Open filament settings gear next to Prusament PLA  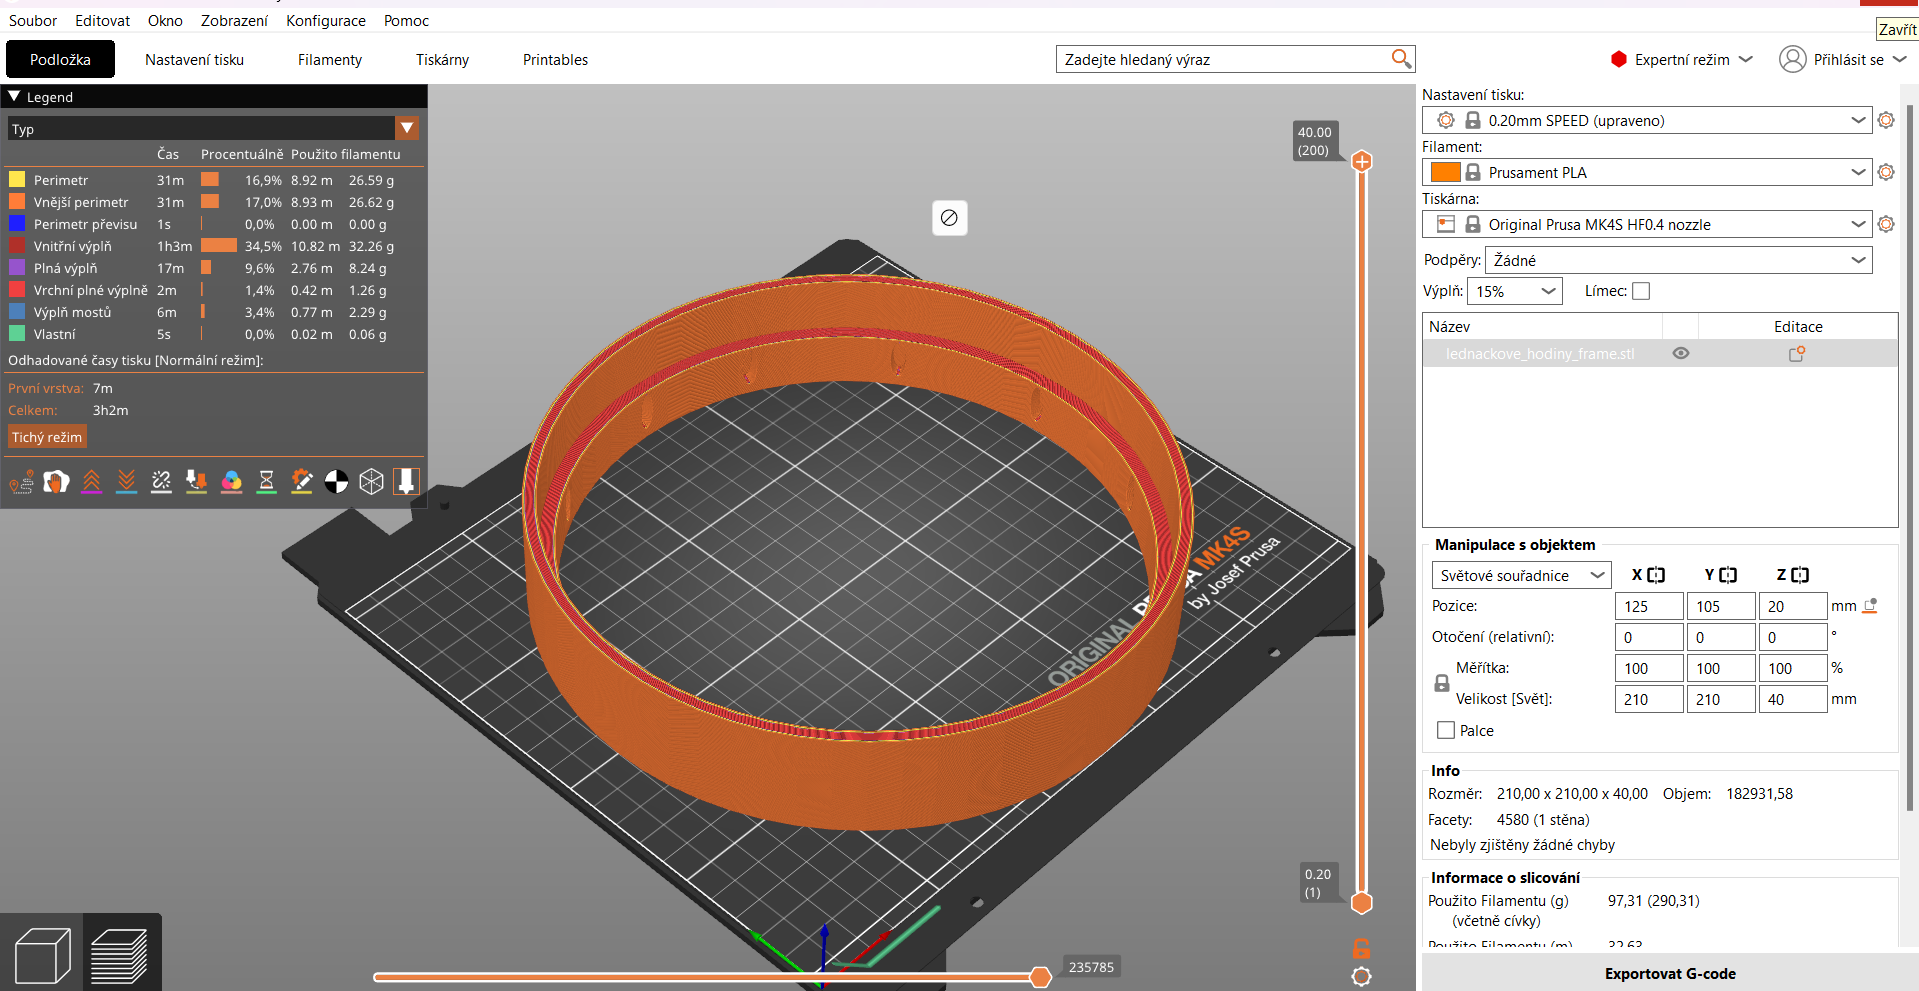pyautogui.click(x=1886, y=172)
